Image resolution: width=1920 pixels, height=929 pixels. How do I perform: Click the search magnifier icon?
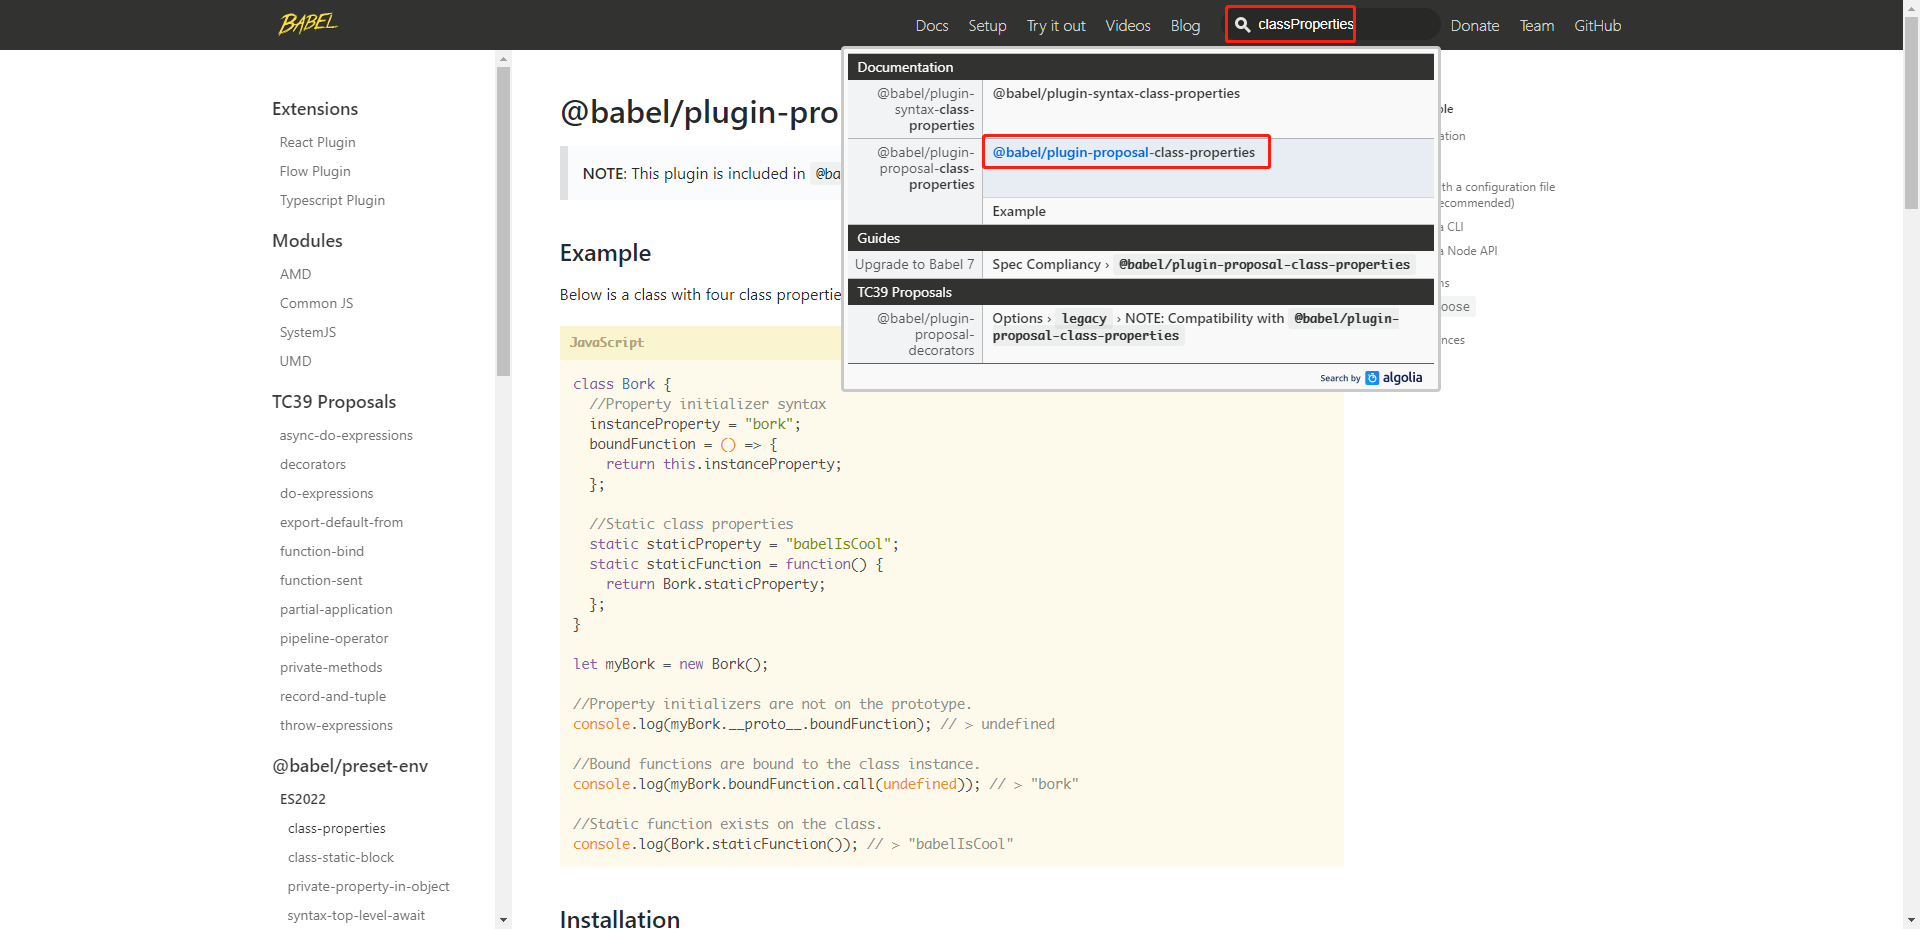(x=1242, y=25)
